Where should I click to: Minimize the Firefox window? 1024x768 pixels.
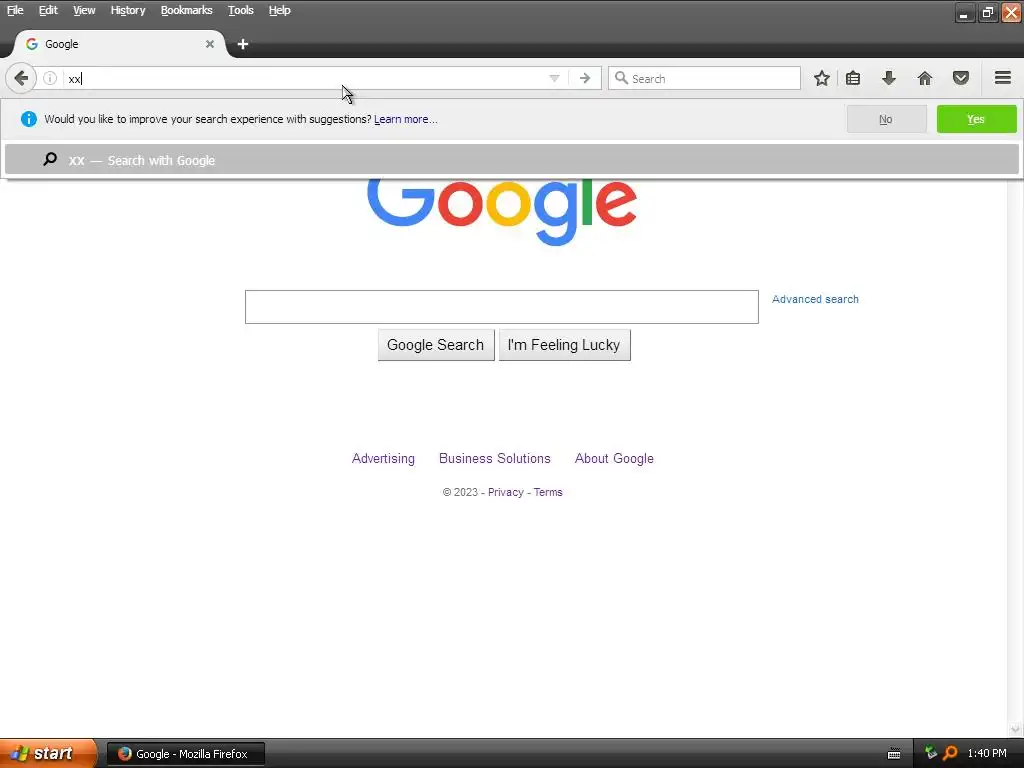point(965,12)
